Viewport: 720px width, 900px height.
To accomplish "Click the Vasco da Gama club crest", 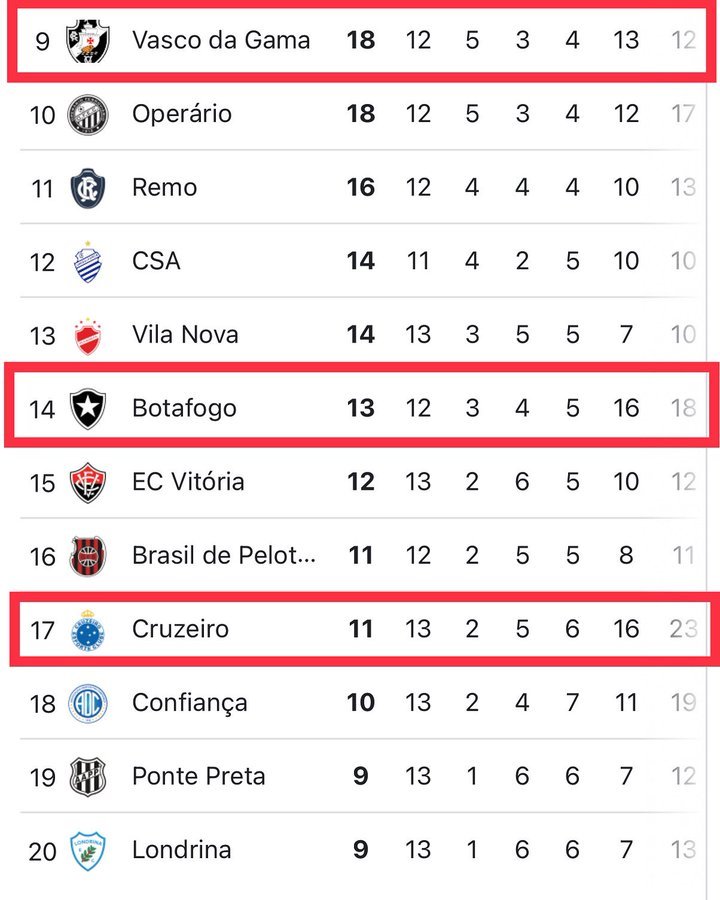I will (x=88, y=41).
